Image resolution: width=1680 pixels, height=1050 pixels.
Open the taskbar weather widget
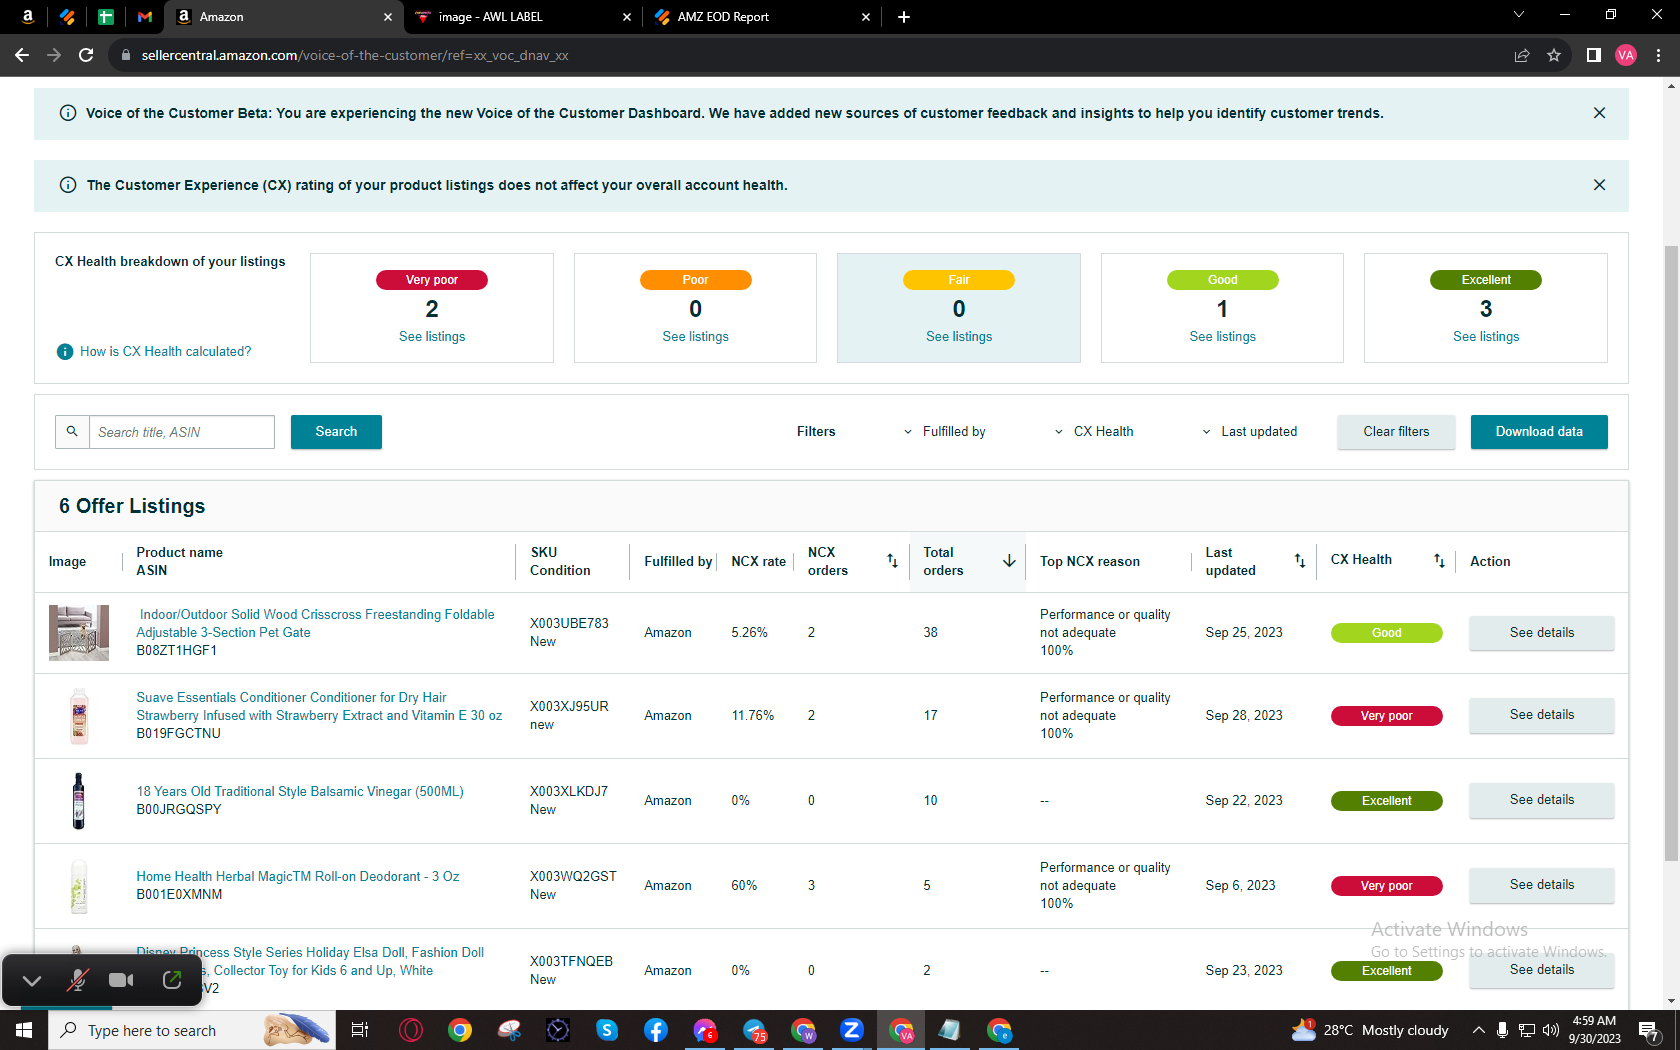point(1369,1030)
